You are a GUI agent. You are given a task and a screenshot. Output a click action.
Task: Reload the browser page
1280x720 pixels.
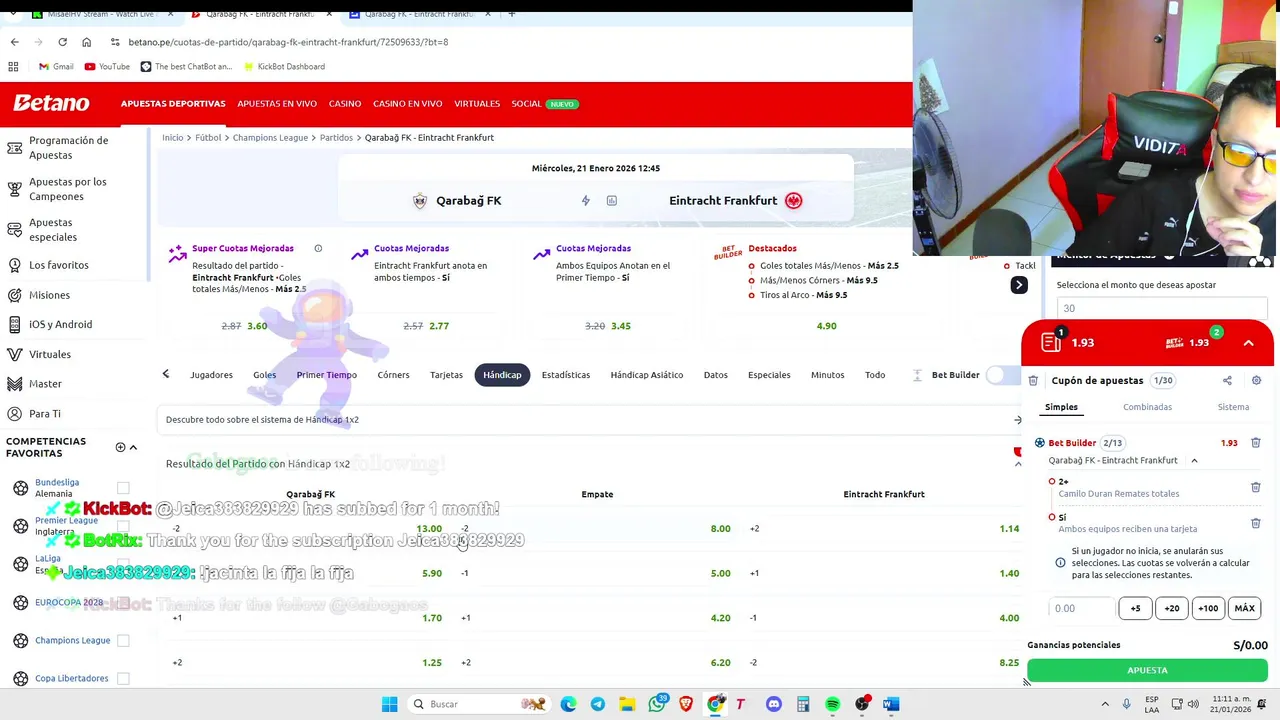tap(62, 42)
